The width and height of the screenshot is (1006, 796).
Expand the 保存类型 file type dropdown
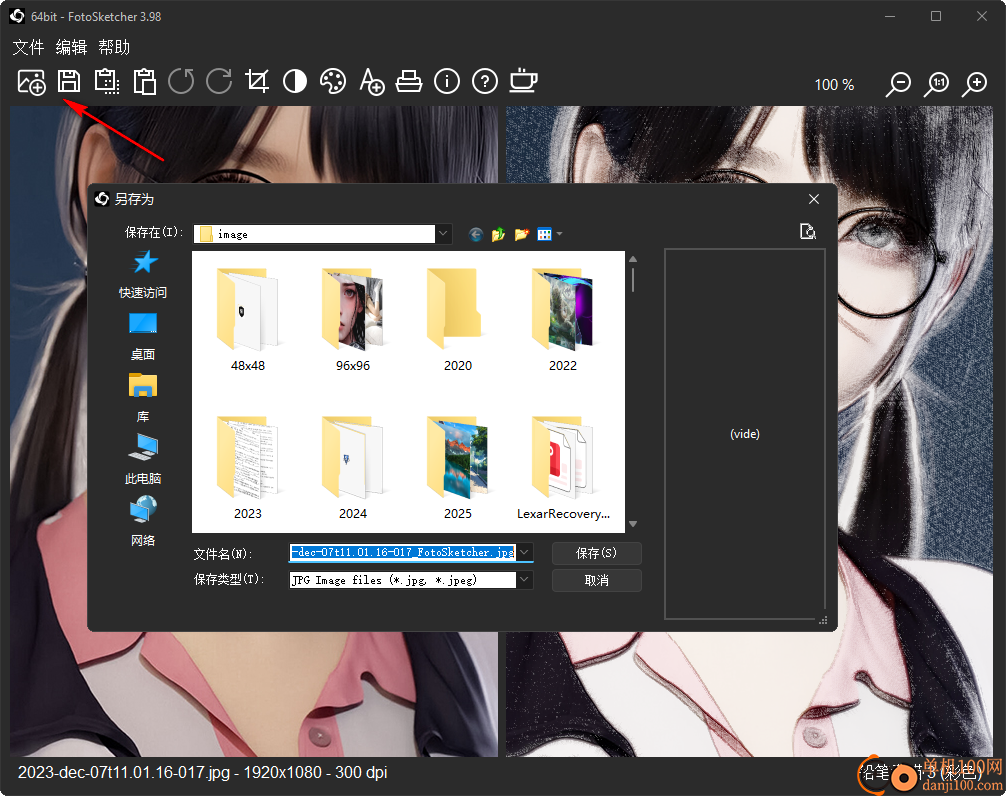[x=524, y=580]
